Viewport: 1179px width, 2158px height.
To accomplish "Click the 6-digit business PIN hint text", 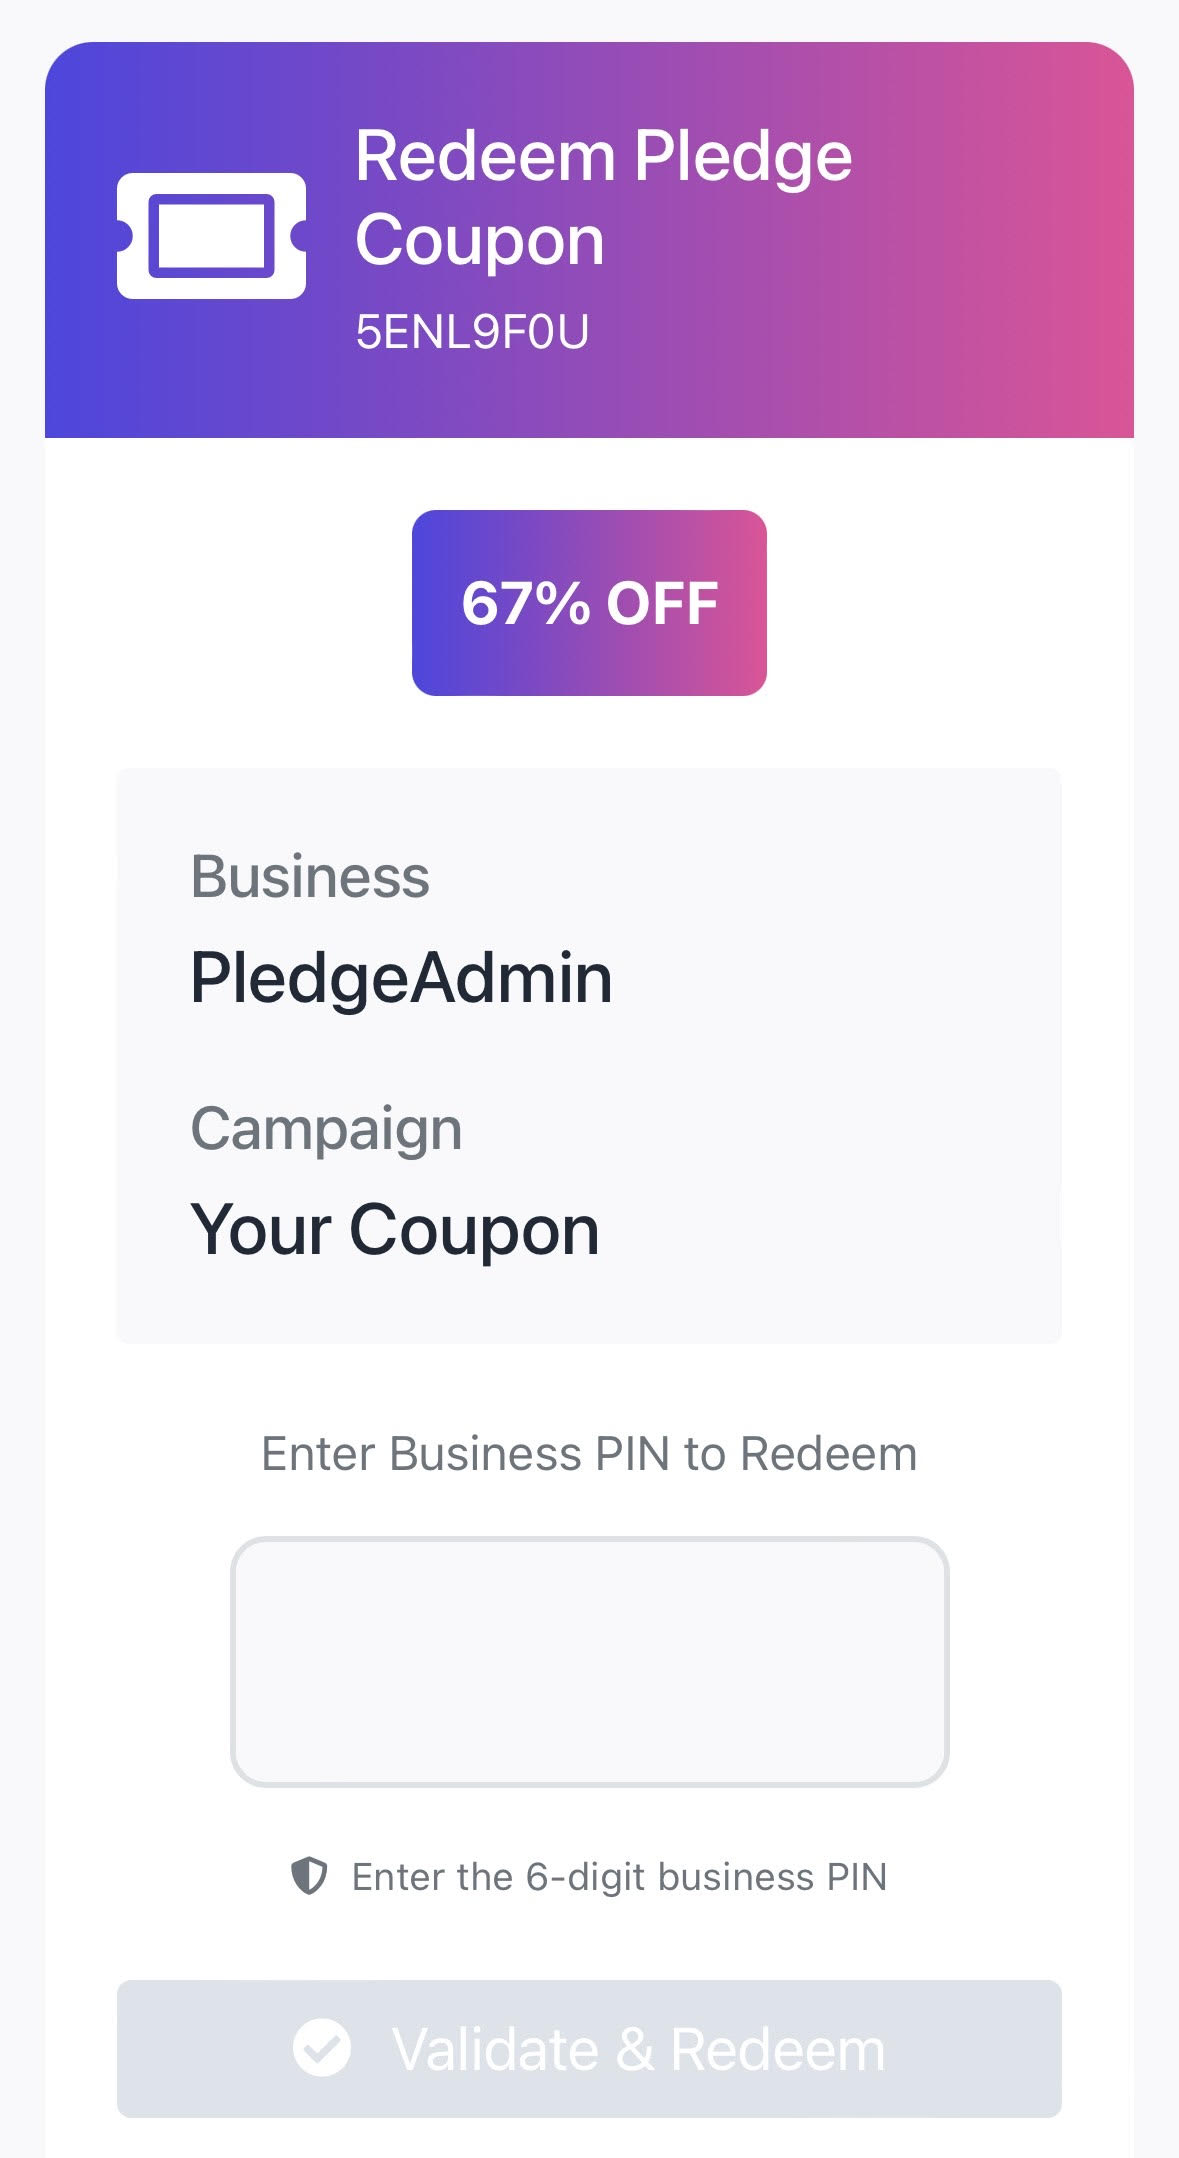I will (x=619, y=1877).
